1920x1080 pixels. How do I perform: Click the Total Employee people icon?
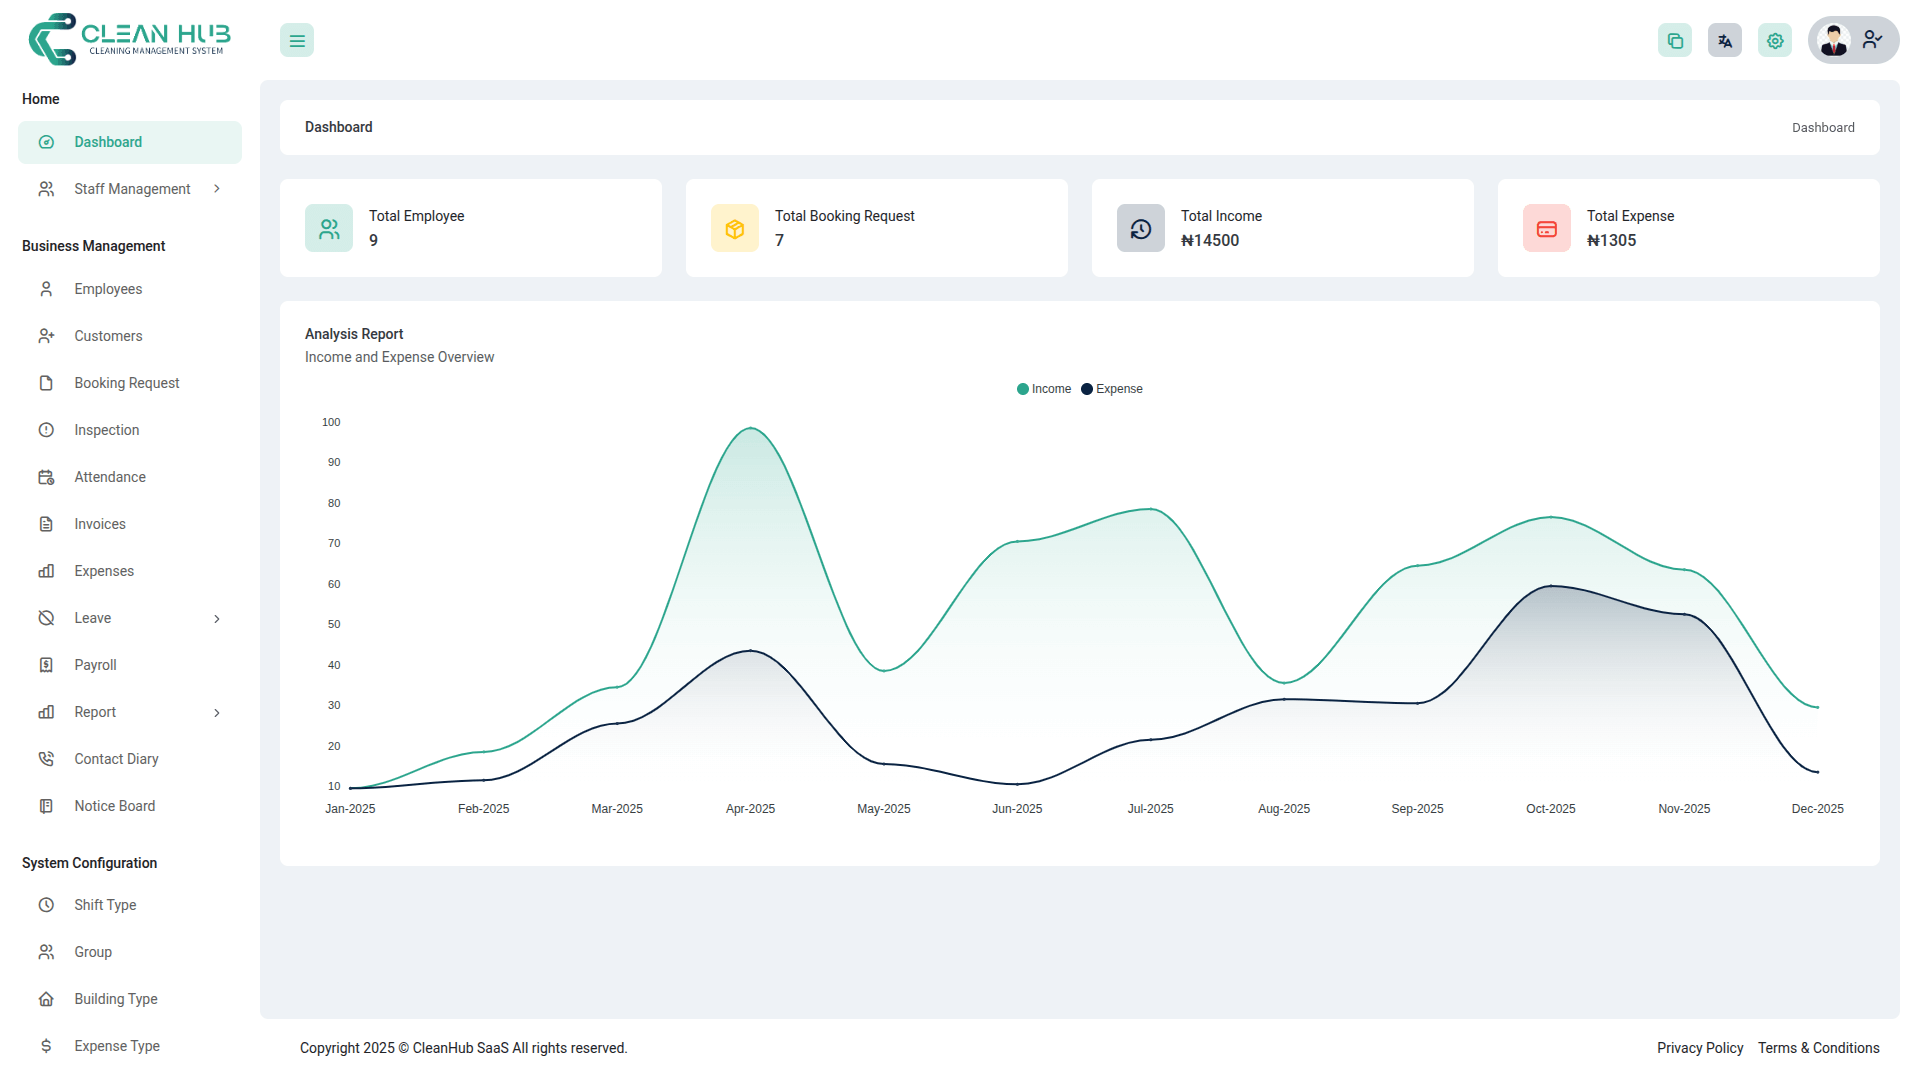pyautogui.click(x=329, y=229)
